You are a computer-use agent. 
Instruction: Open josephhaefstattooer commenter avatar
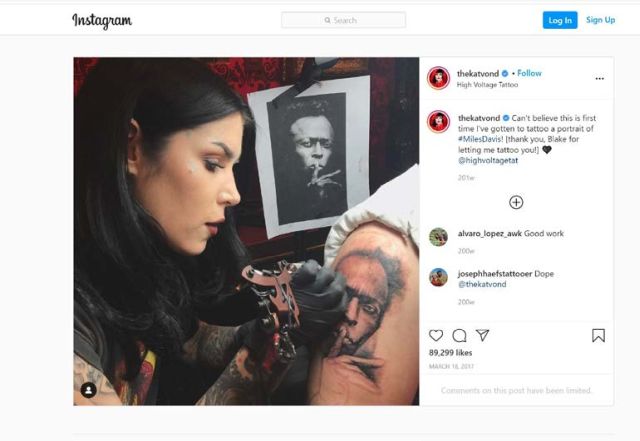[x=438, y=277]
